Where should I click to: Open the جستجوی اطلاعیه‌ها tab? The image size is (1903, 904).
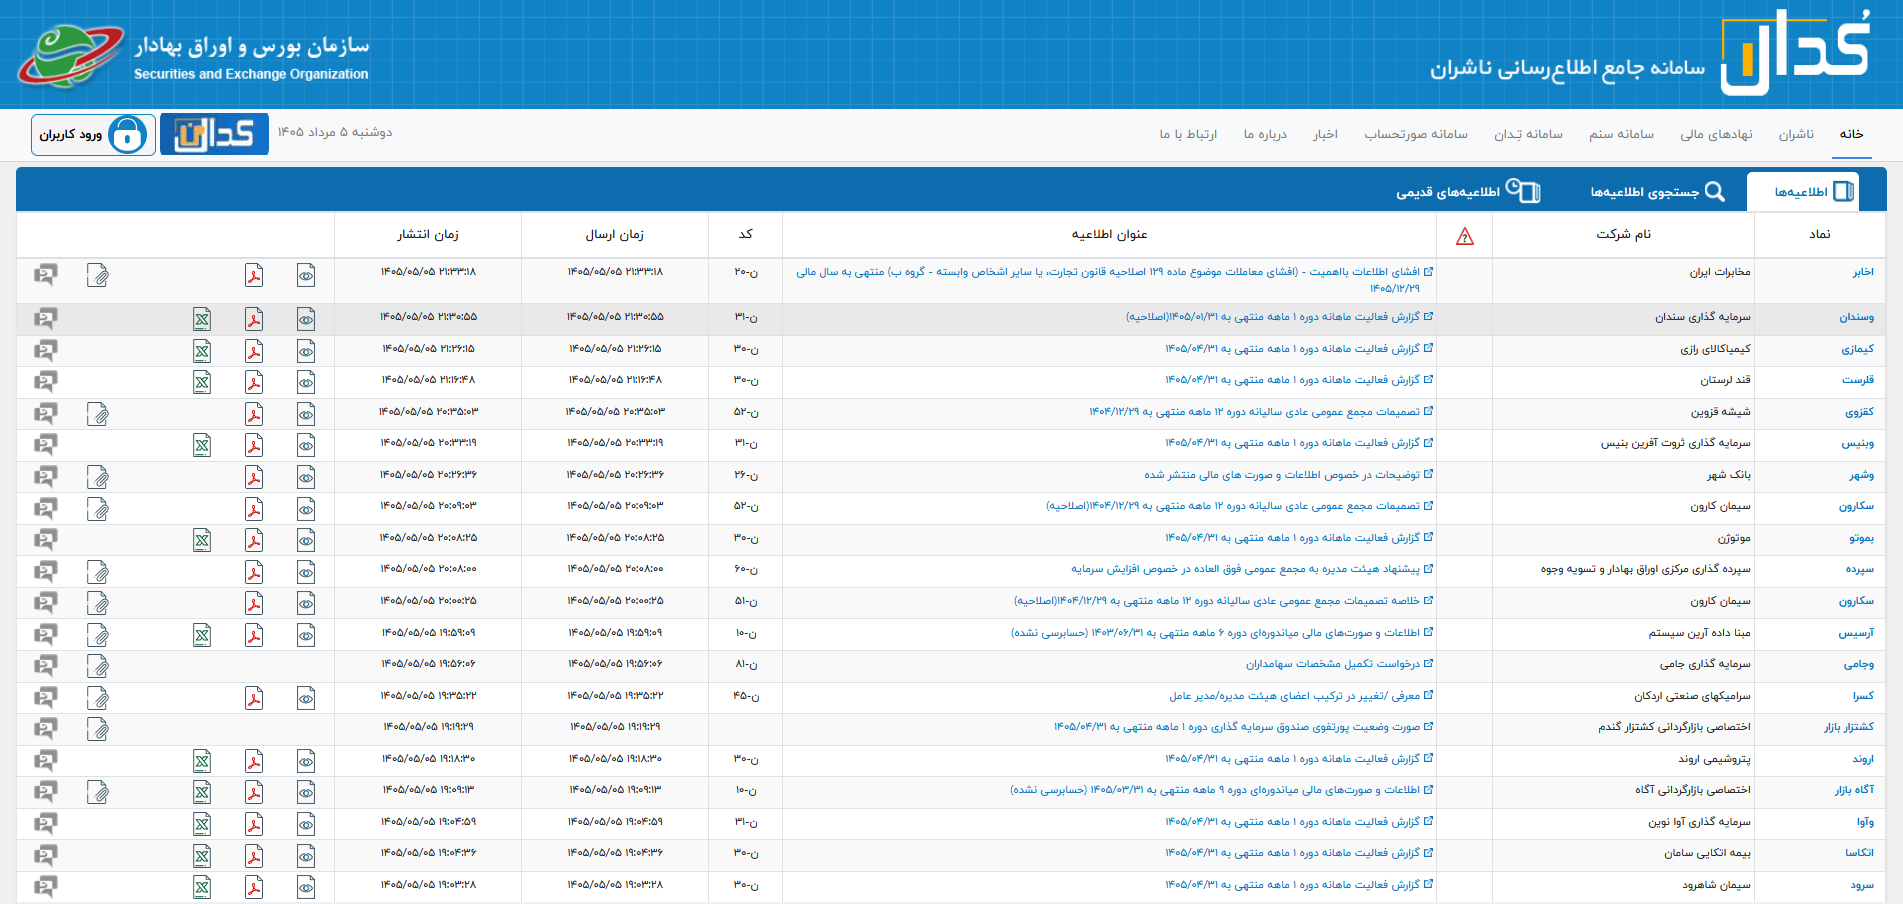click(x=1657, y=191)
